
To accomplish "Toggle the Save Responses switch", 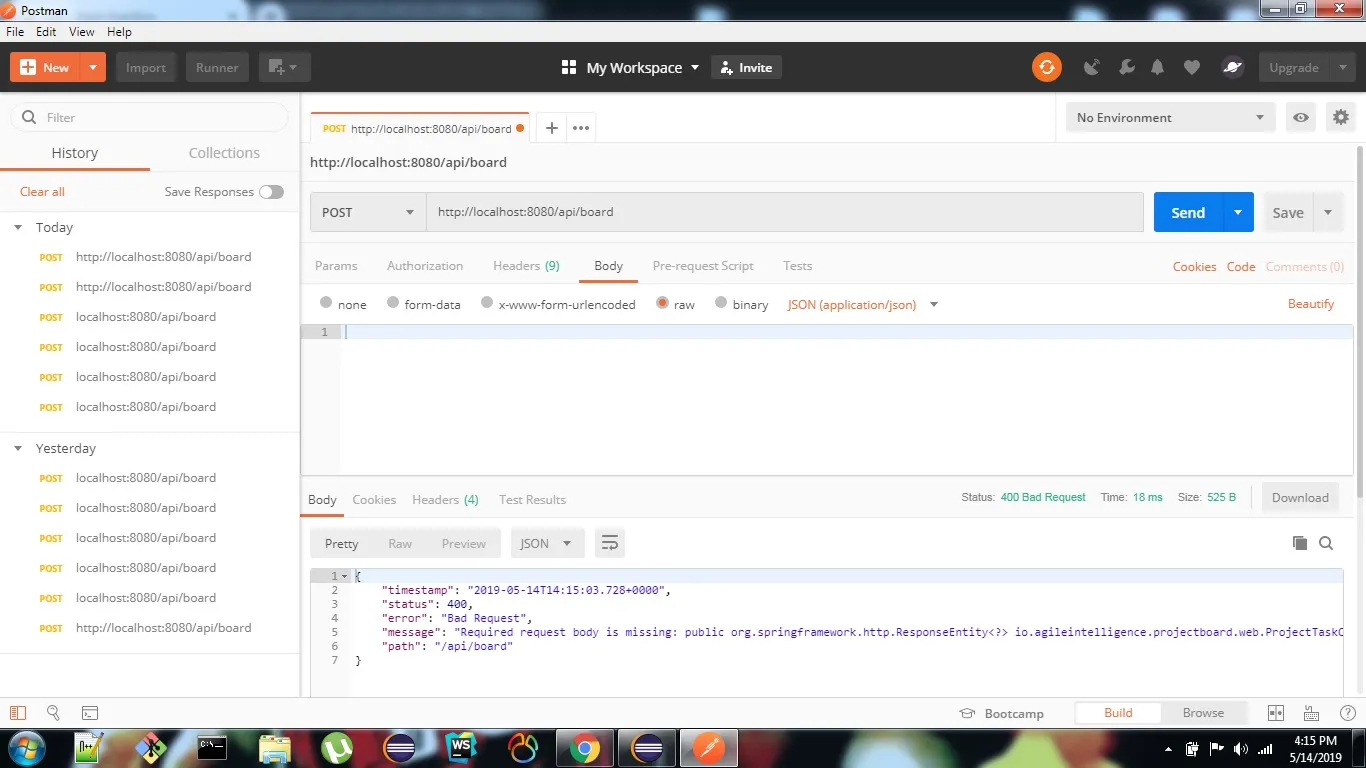I will coord(271,192).
